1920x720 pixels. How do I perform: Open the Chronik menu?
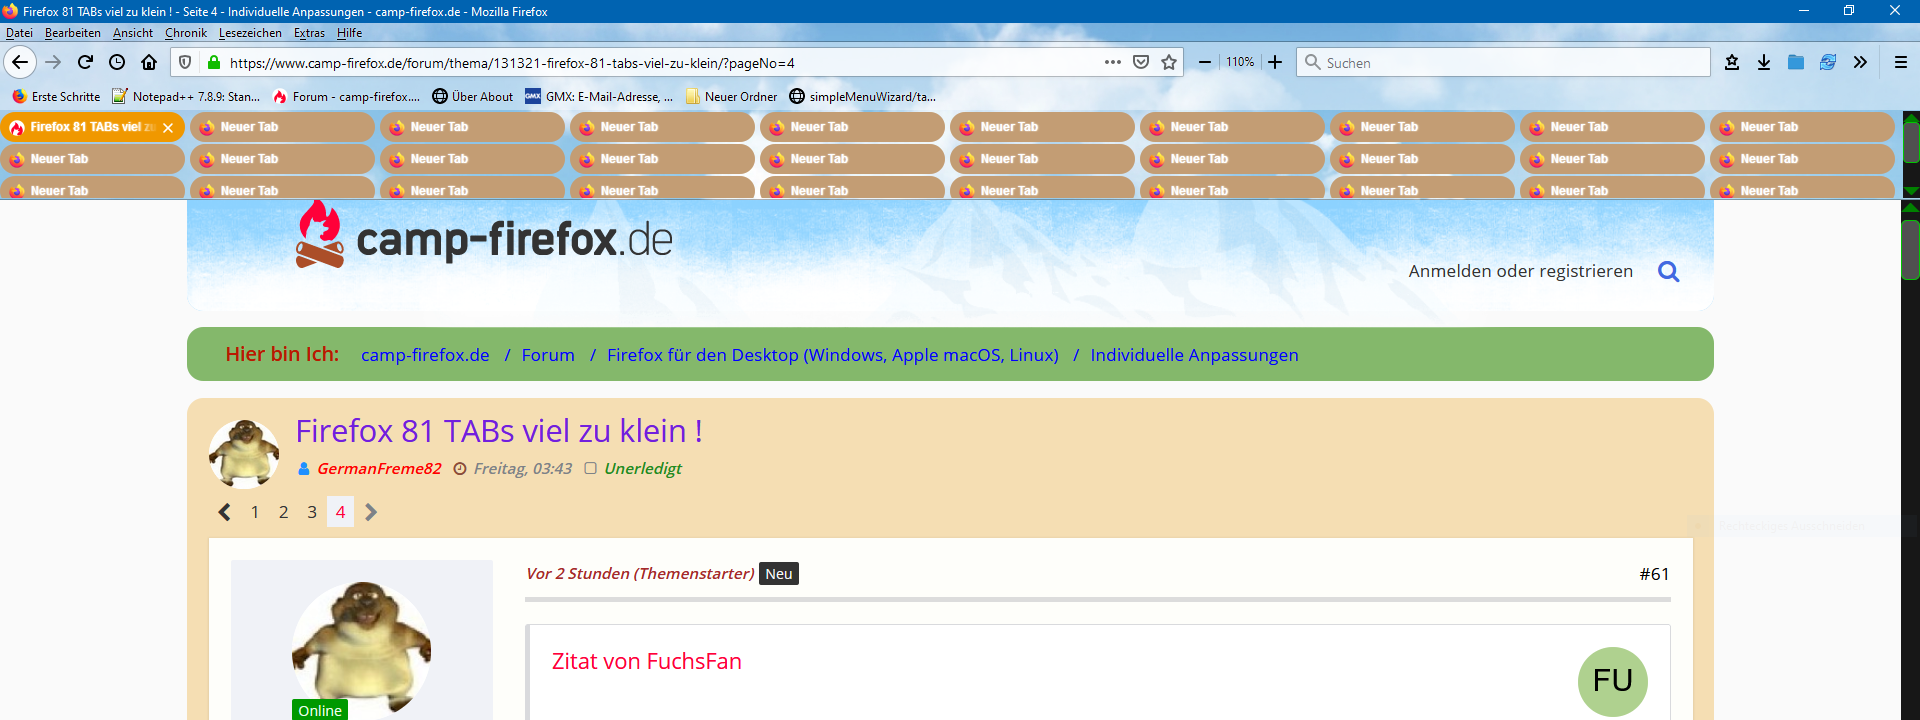tap(186, 33)
